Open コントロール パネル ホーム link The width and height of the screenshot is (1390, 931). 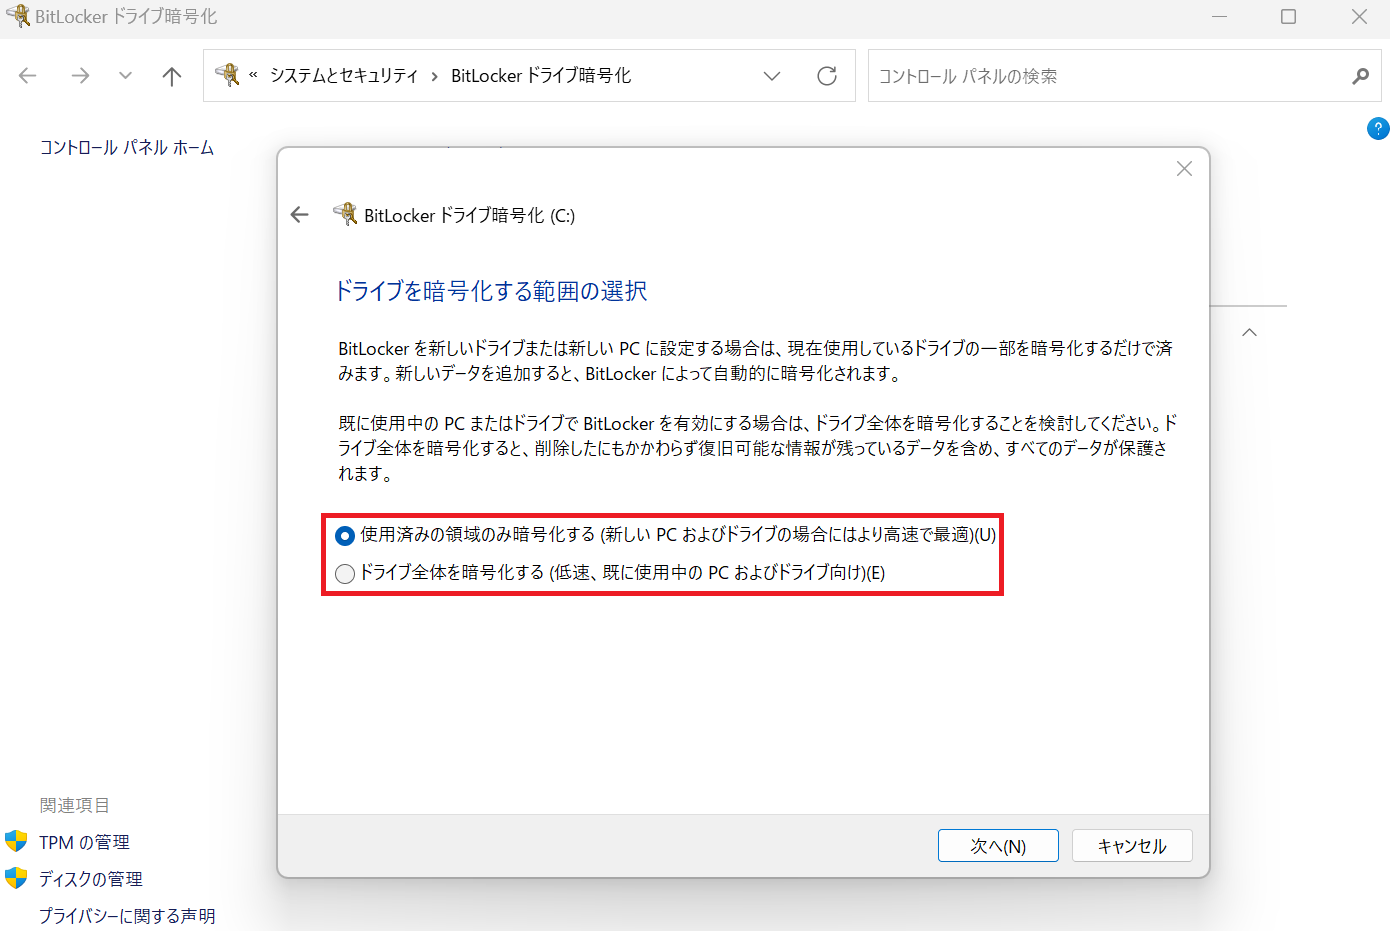127,148
